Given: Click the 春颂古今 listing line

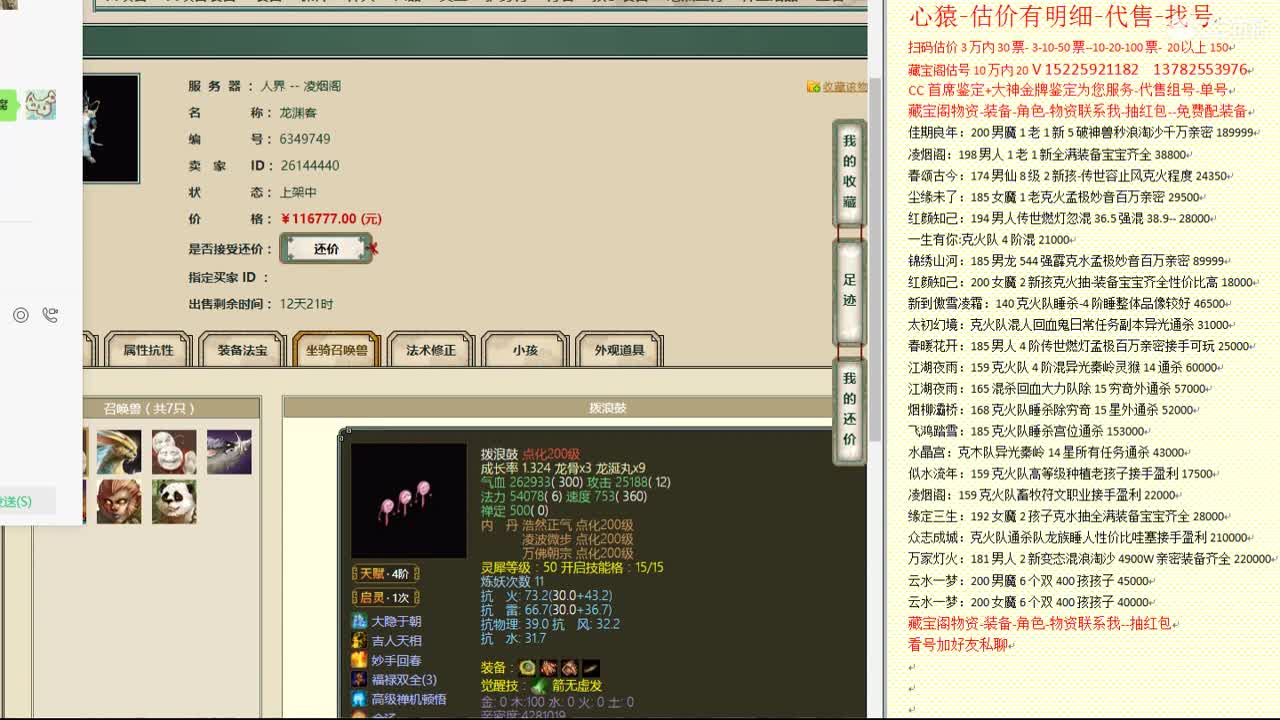Looking at the screenshot, I should 1070,175.
